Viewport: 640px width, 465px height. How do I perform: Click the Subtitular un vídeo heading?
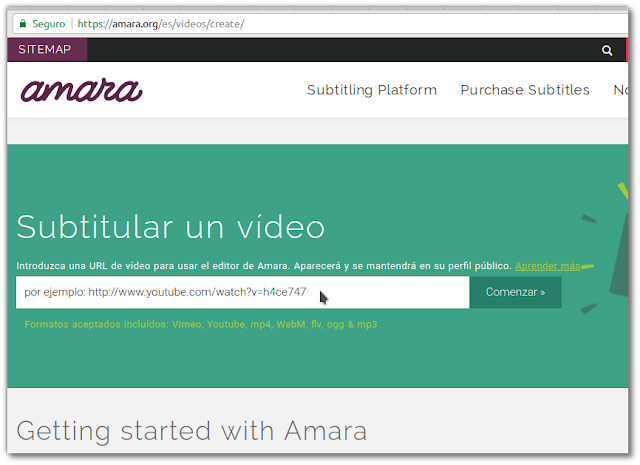click(x=171, y=227)
